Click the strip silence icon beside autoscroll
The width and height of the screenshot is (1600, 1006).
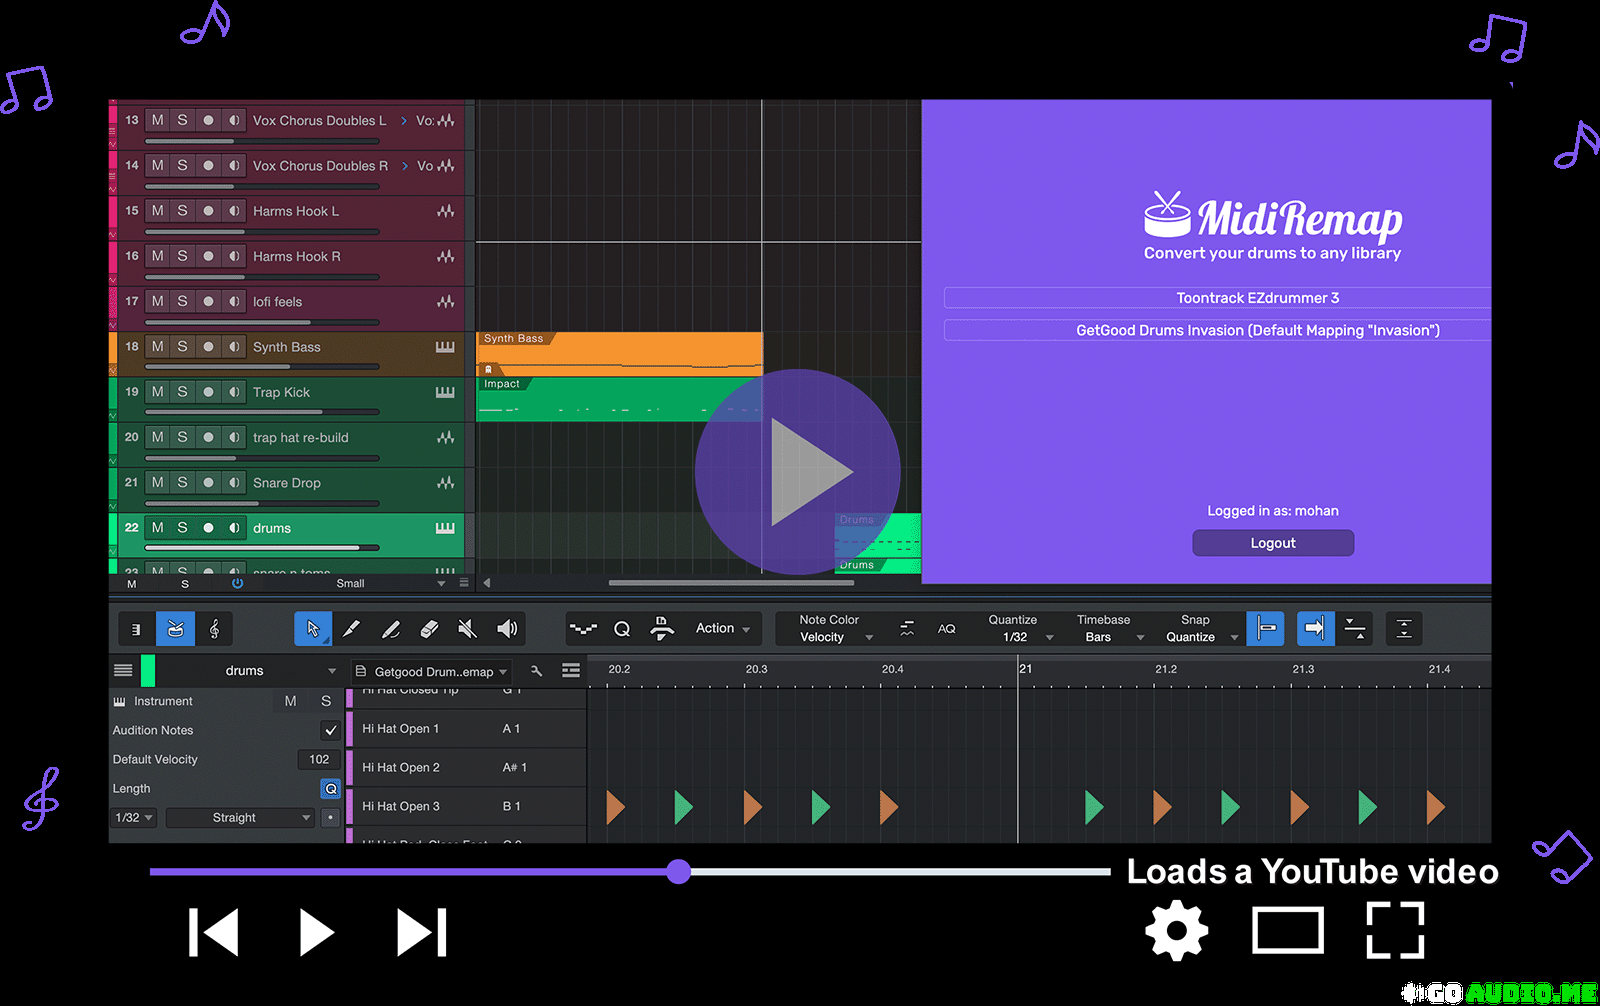[x=1355, y=629]
